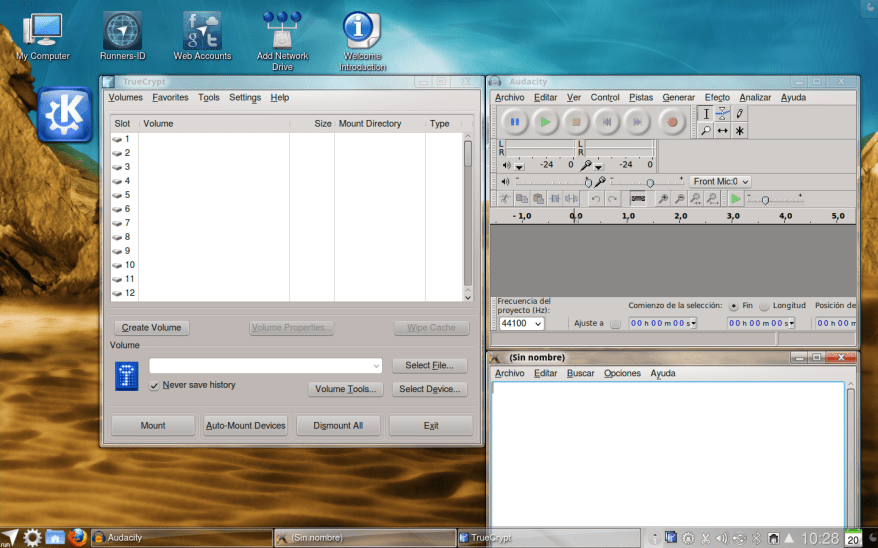This screenshot has width=878, height=548.
Task: Click inside Sin nombre text editor area
Action: click(668, 453)
